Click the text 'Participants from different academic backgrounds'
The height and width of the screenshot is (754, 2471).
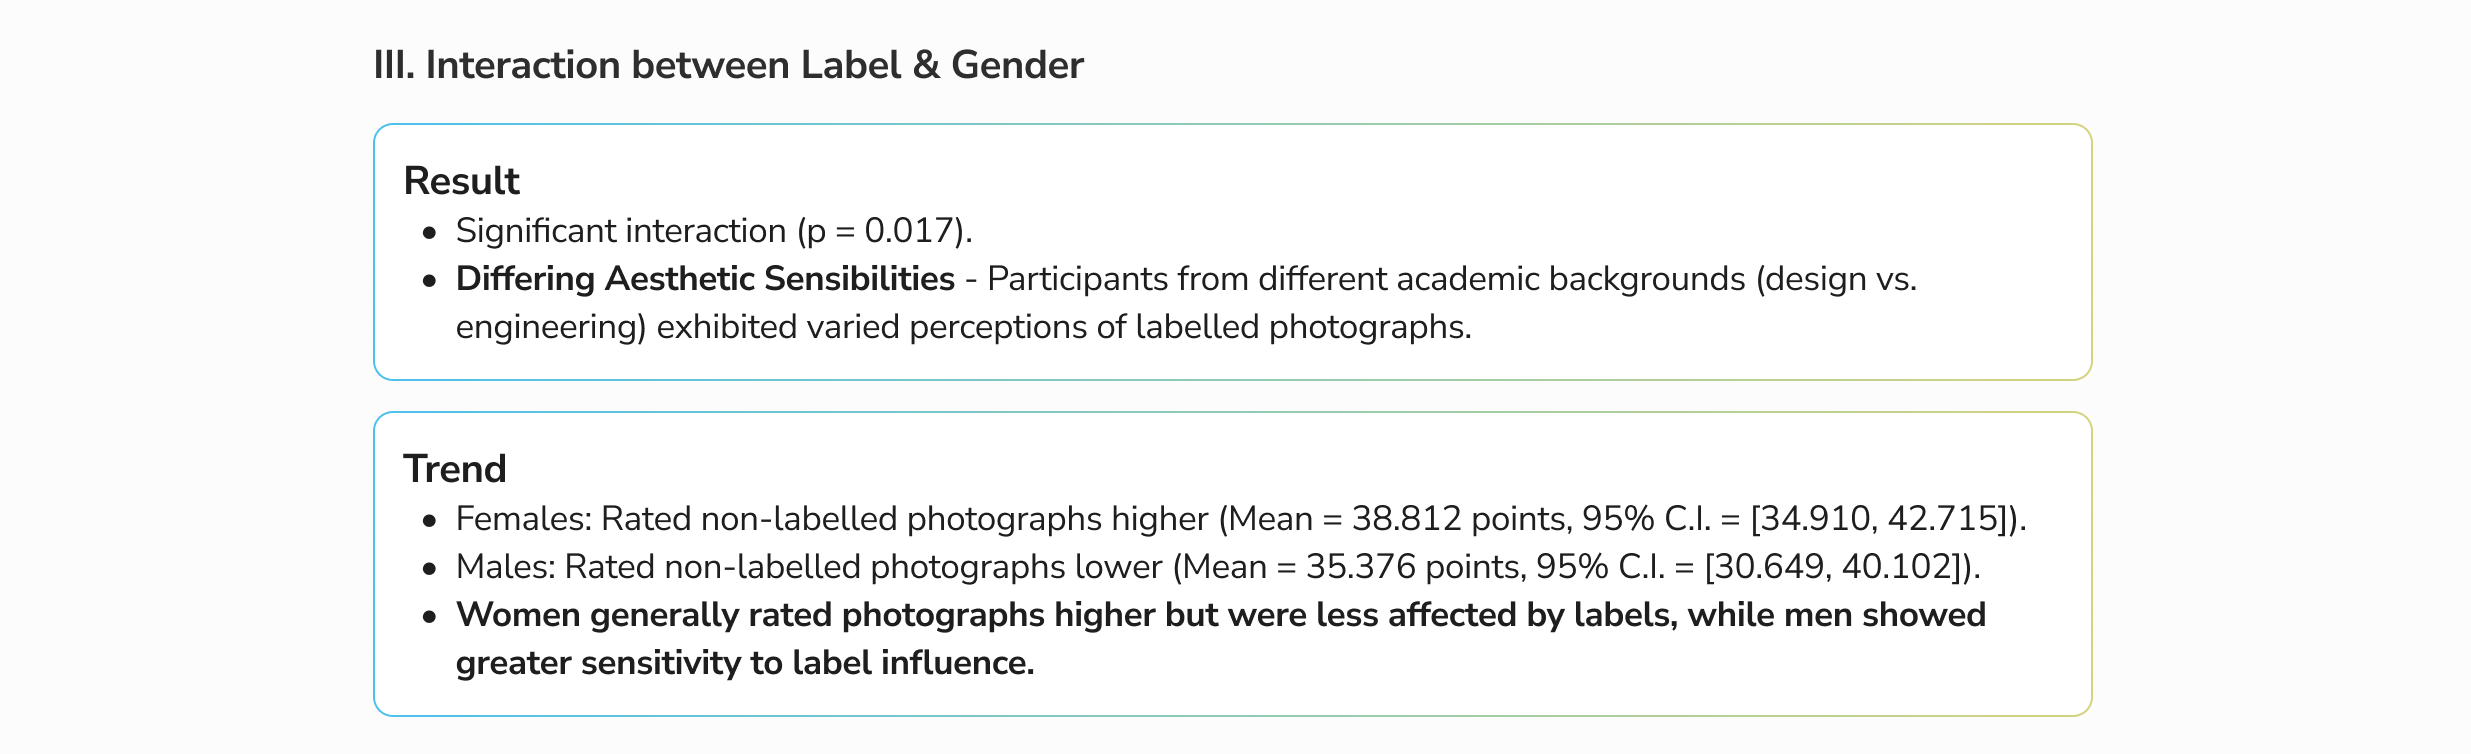(x=1366, y=279)
